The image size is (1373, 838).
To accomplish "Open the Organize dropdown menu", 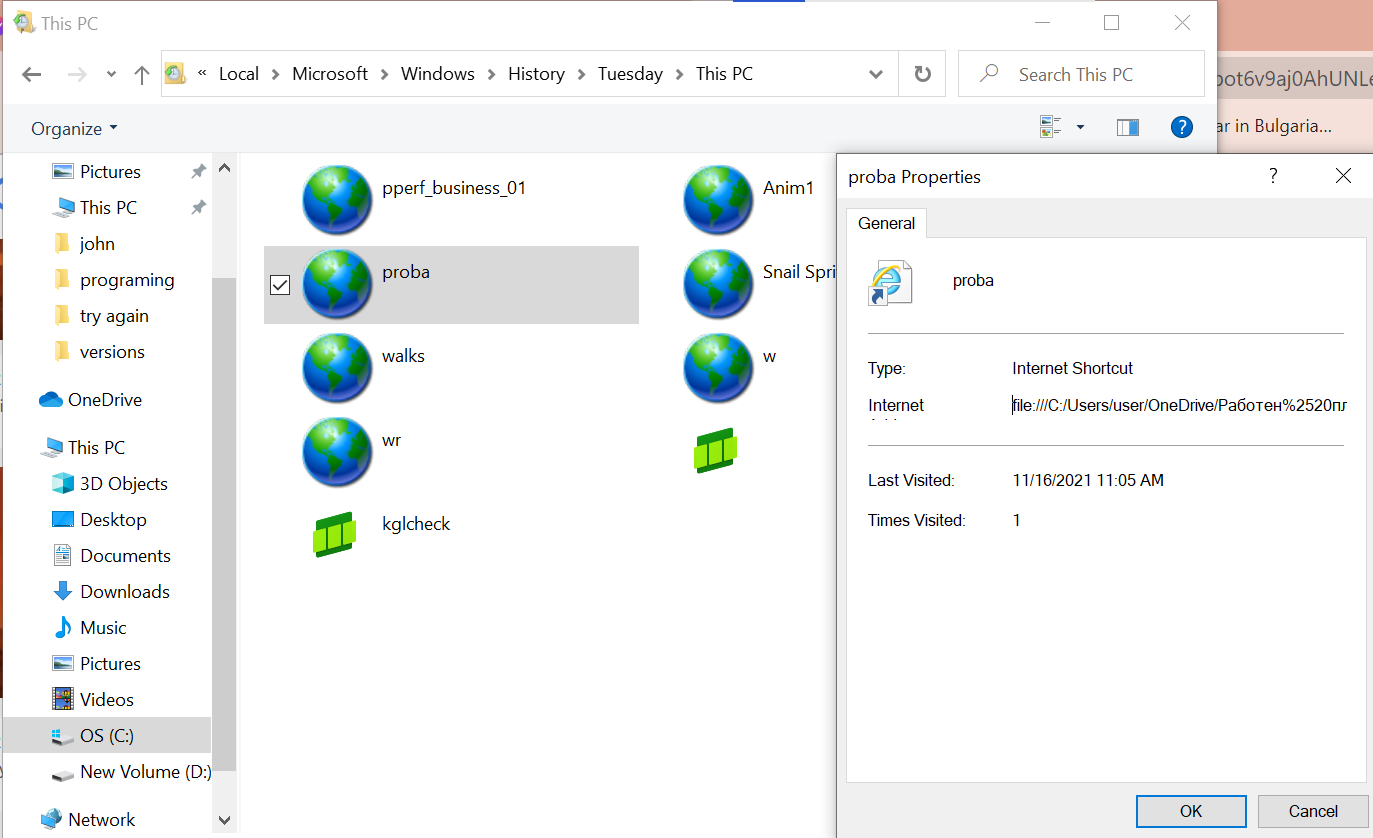I will point(74,128).
